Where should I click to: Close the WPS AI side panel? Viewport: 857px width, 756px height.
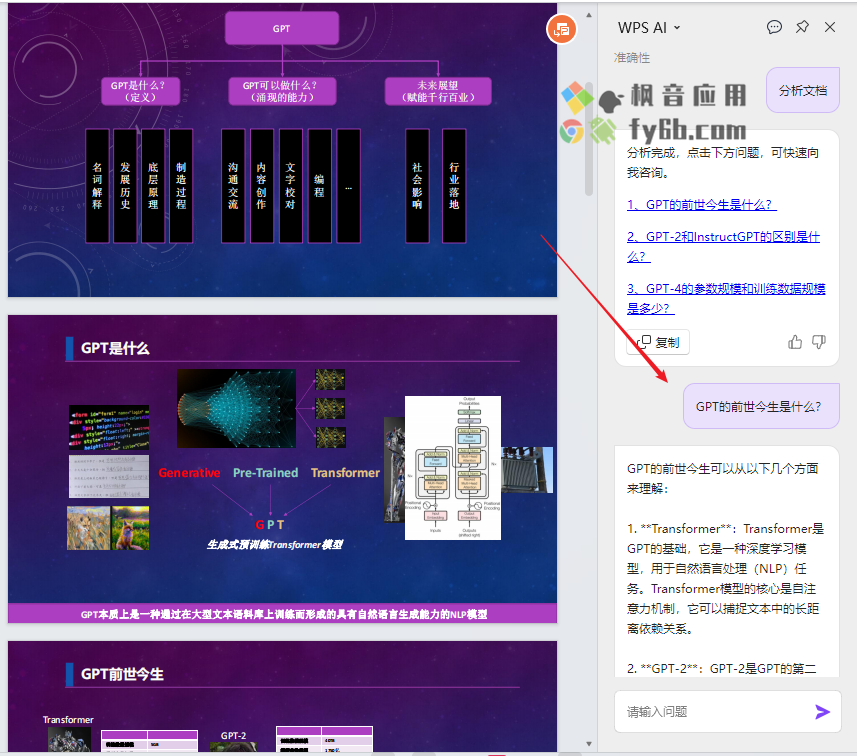(830, 27)
